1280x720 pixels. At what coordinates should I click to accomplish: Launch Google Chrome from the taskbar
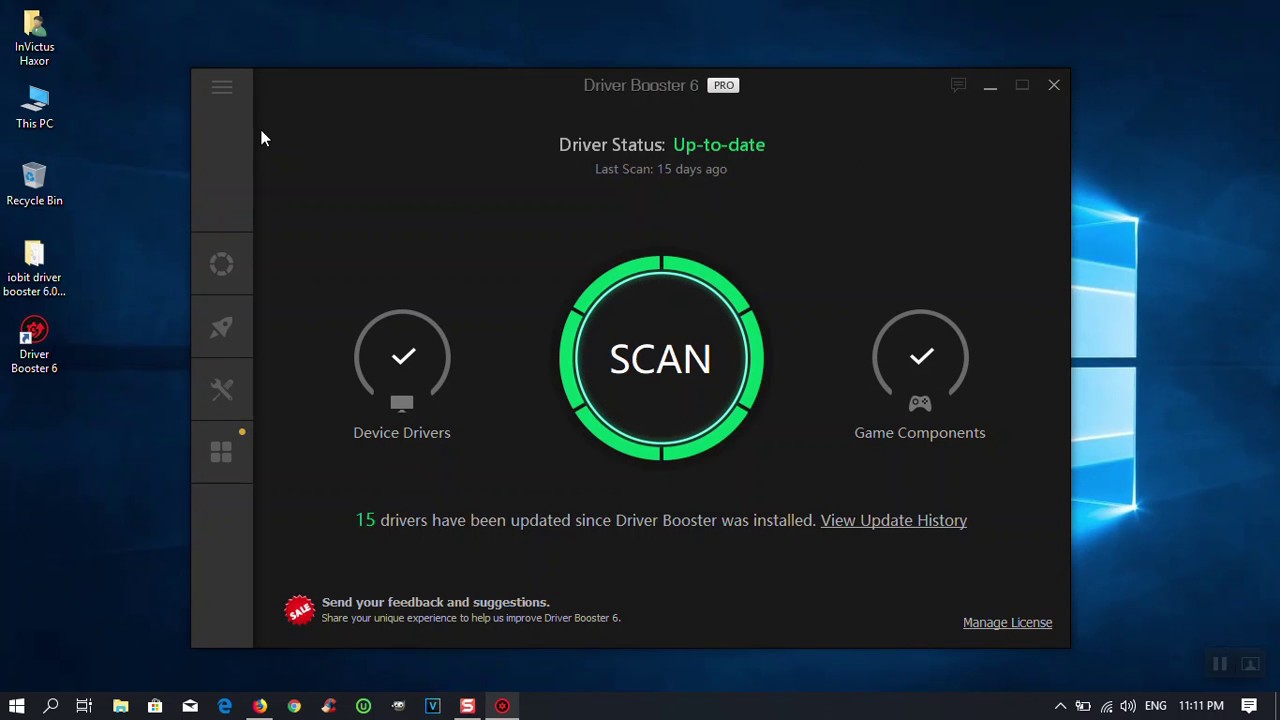294,706
